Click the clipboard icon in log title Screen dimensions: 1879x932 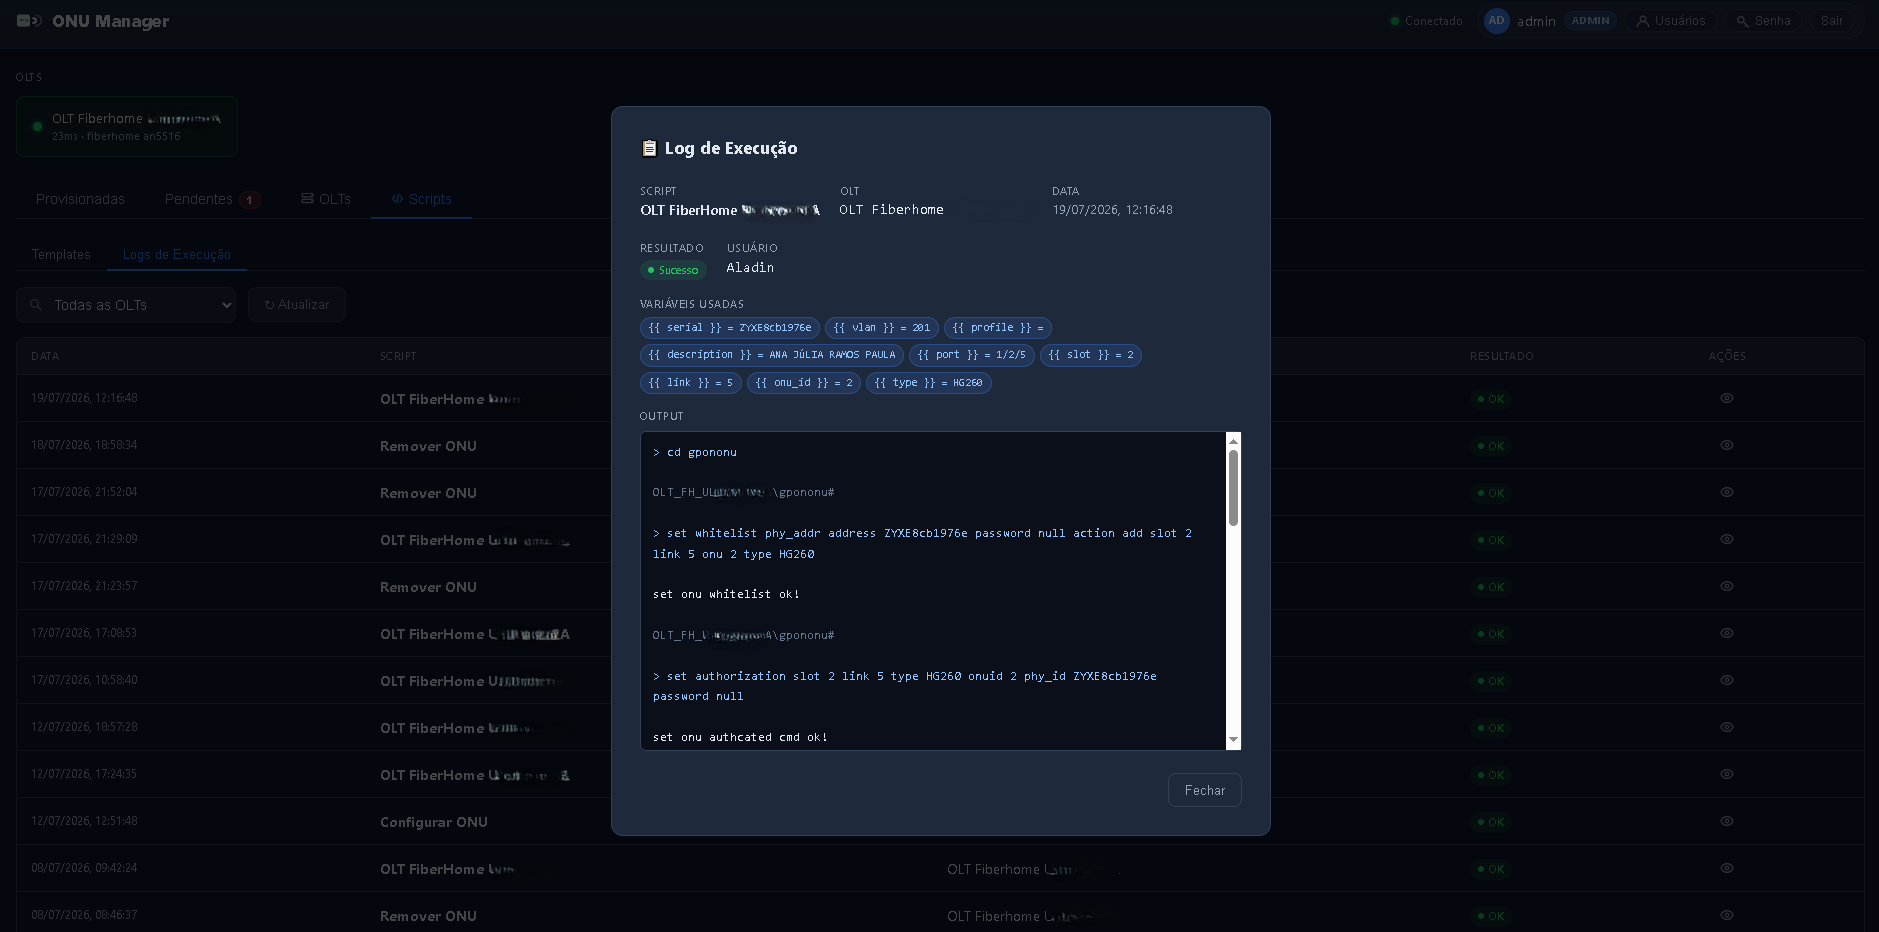[649, 148]
